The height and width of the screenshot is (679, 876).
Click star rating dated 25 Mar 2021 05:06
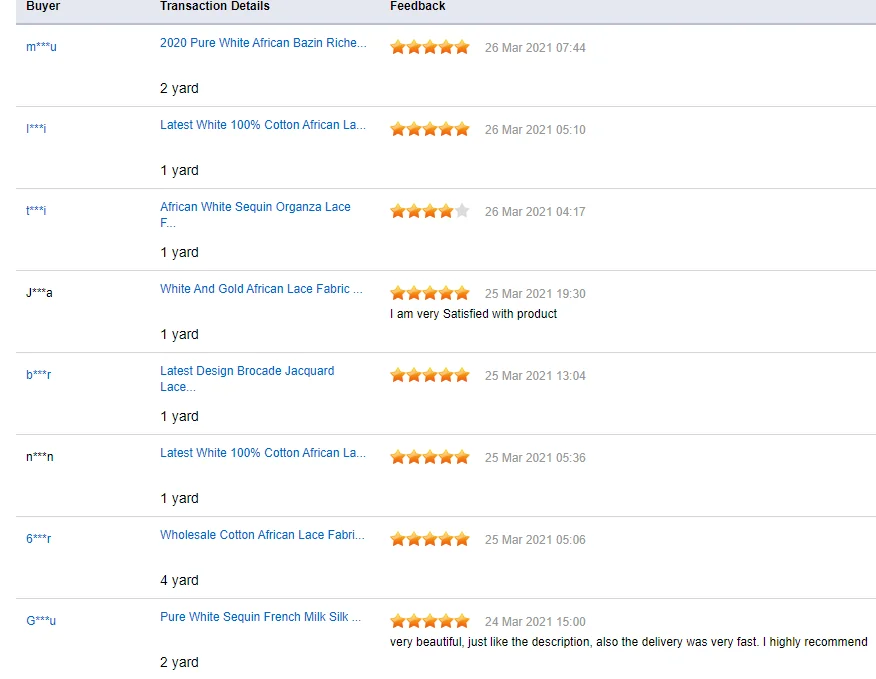[x=429, y=539]
